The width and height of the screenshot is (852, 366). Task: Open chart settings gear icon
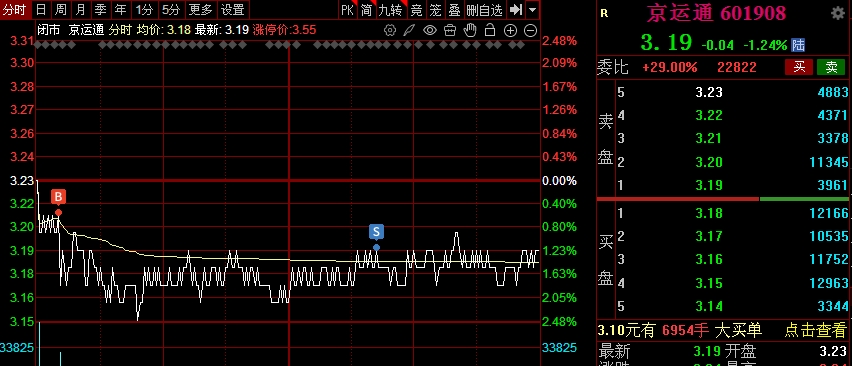390,30
